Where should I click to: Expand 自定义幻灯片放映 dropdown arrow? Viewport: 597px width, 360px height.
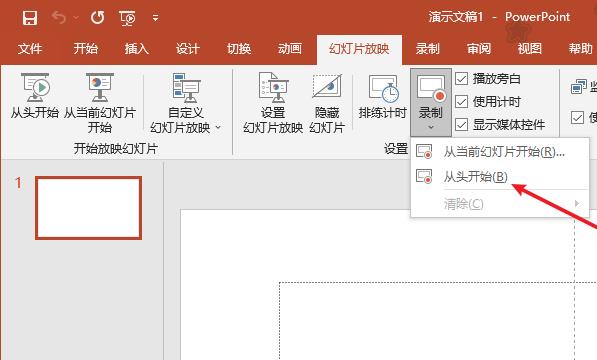(x=218, y=127)
